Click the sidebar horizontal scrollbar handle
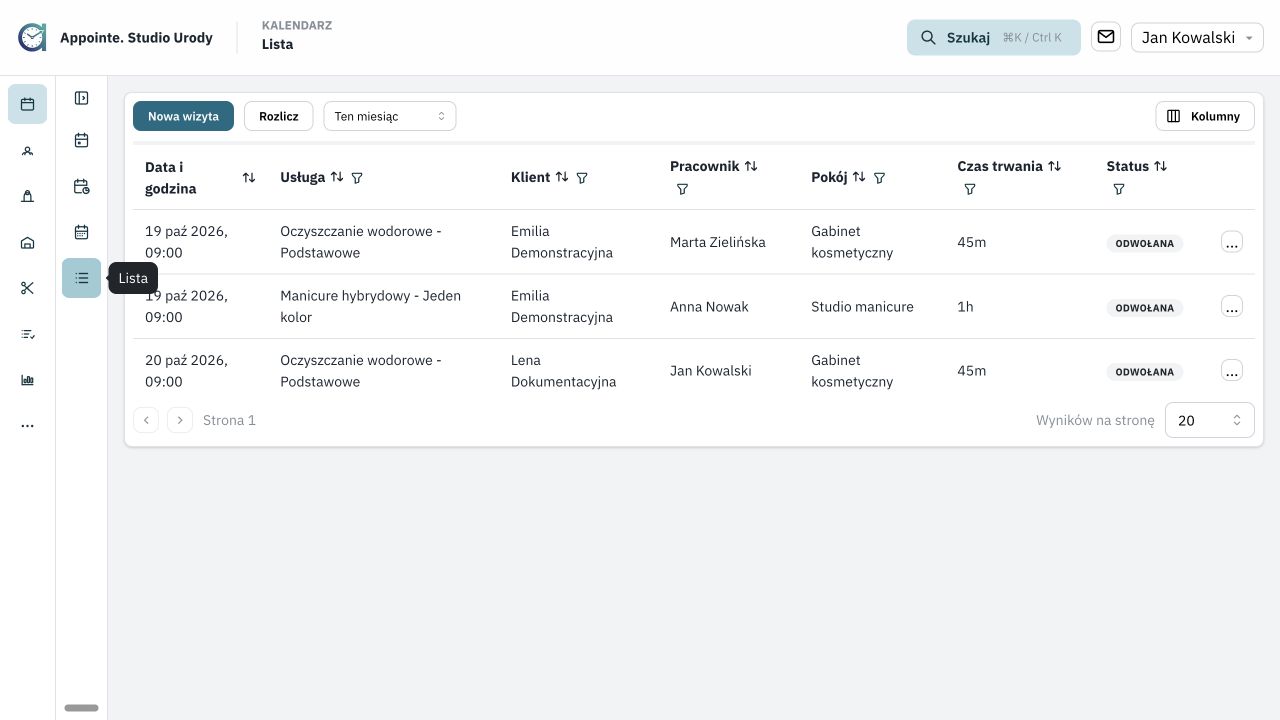The height and width of the screenshot is (720, 1280). click(81, 708)
